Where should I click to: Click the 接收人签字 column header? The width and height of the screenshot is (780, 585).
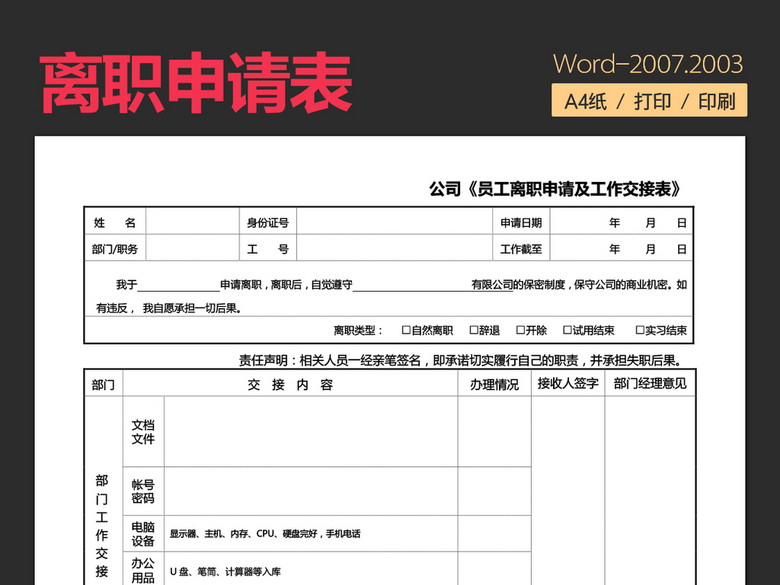pos(568,383)
